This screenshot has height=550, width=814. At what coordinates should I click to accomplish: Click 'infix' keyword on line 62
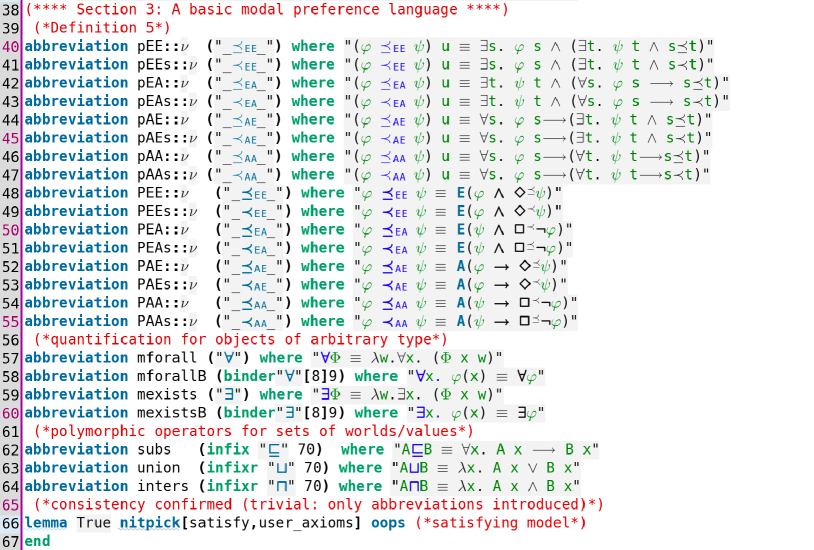pyautogui.click(x=228, y=449)
